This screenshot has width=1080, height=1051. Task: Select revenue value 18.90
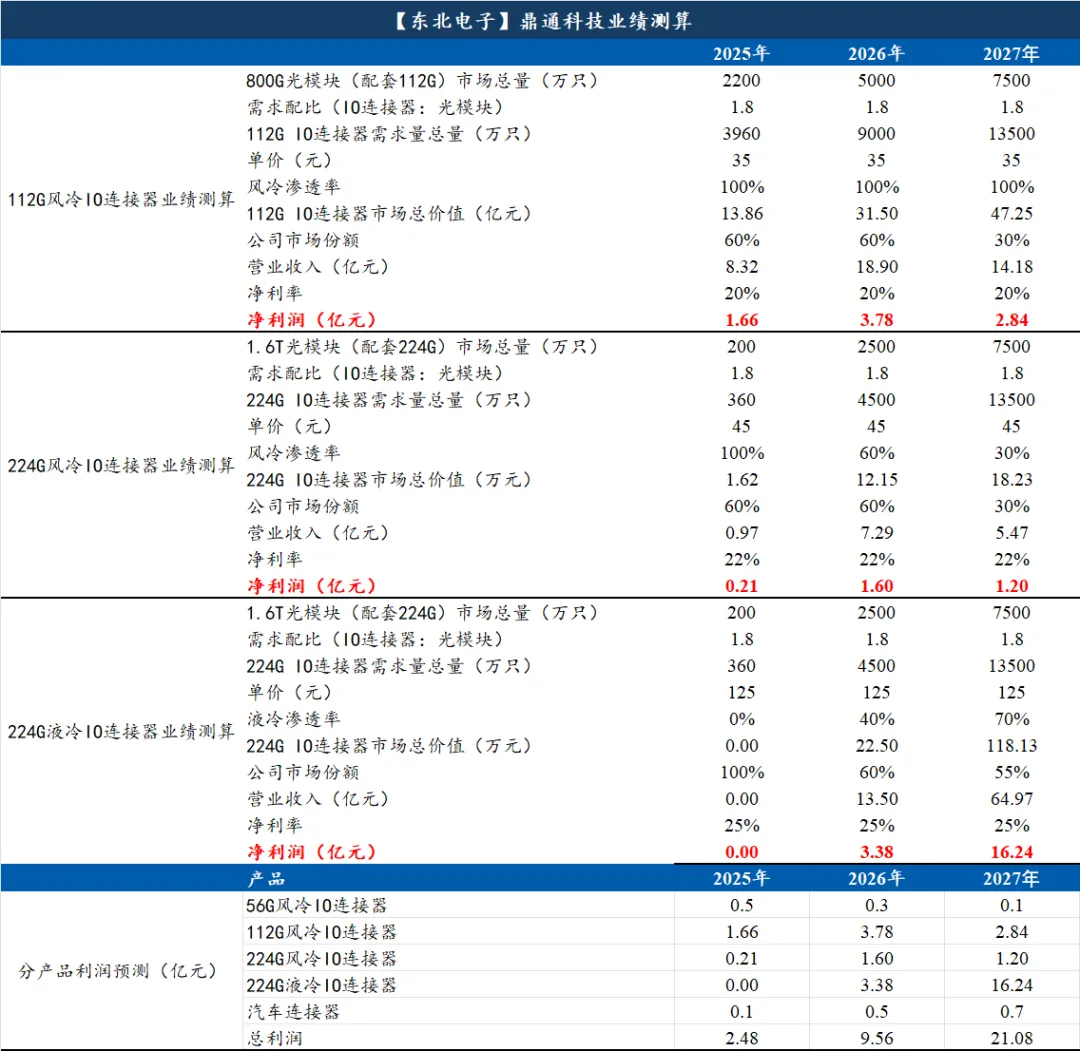[x=877, y=267]
